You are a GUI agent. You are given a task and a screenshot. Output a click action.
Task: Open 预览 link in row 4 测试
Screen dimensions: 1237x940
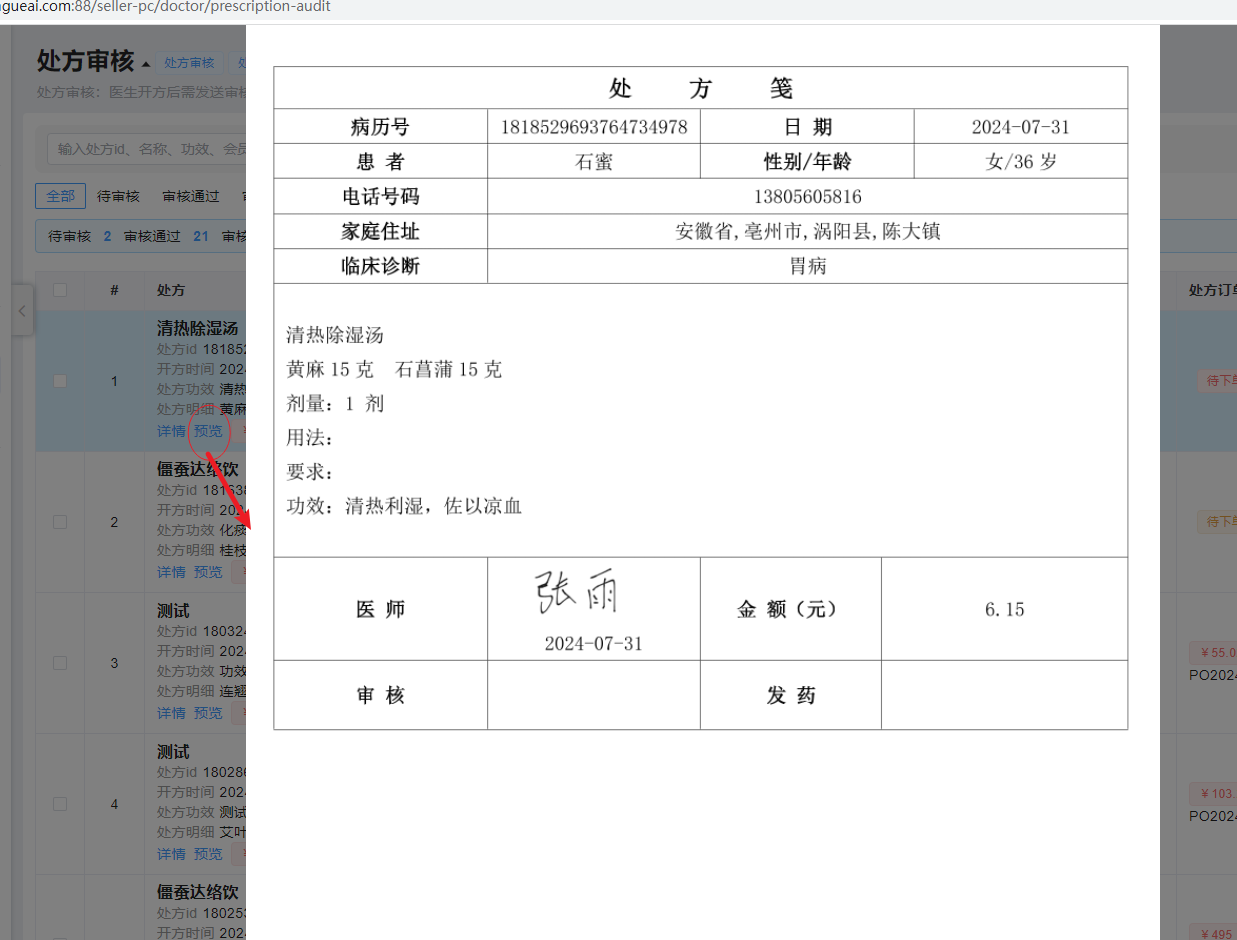208,854
